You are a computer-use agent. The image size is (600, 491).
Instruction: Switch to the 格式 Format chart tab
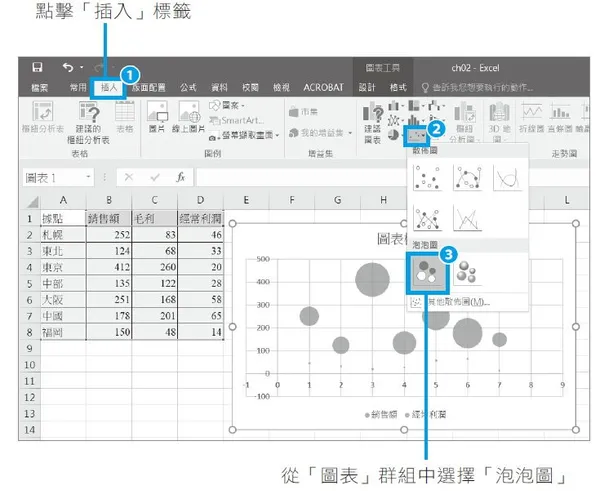coord(398,88)
